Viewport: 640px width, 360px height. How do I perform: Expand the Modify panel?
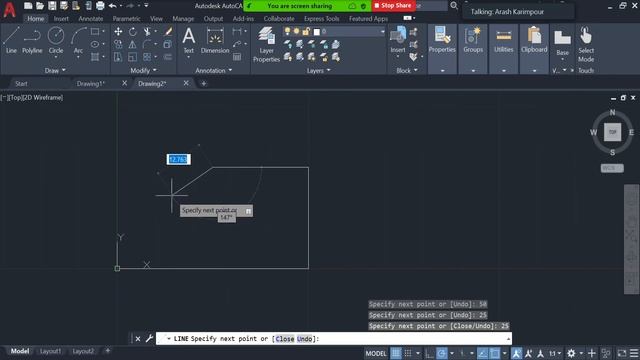(x=143, y=71)
